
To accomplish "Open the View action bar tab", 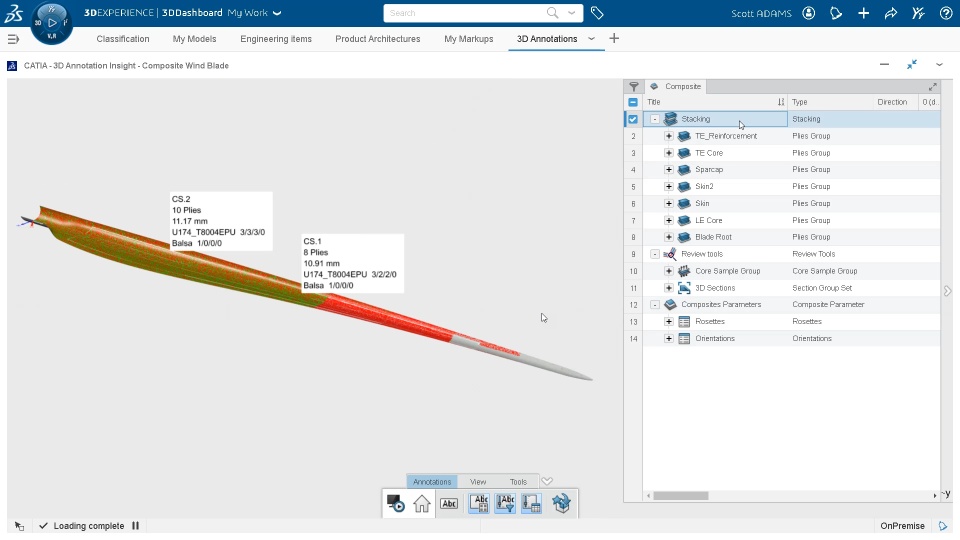I will 478,482.
